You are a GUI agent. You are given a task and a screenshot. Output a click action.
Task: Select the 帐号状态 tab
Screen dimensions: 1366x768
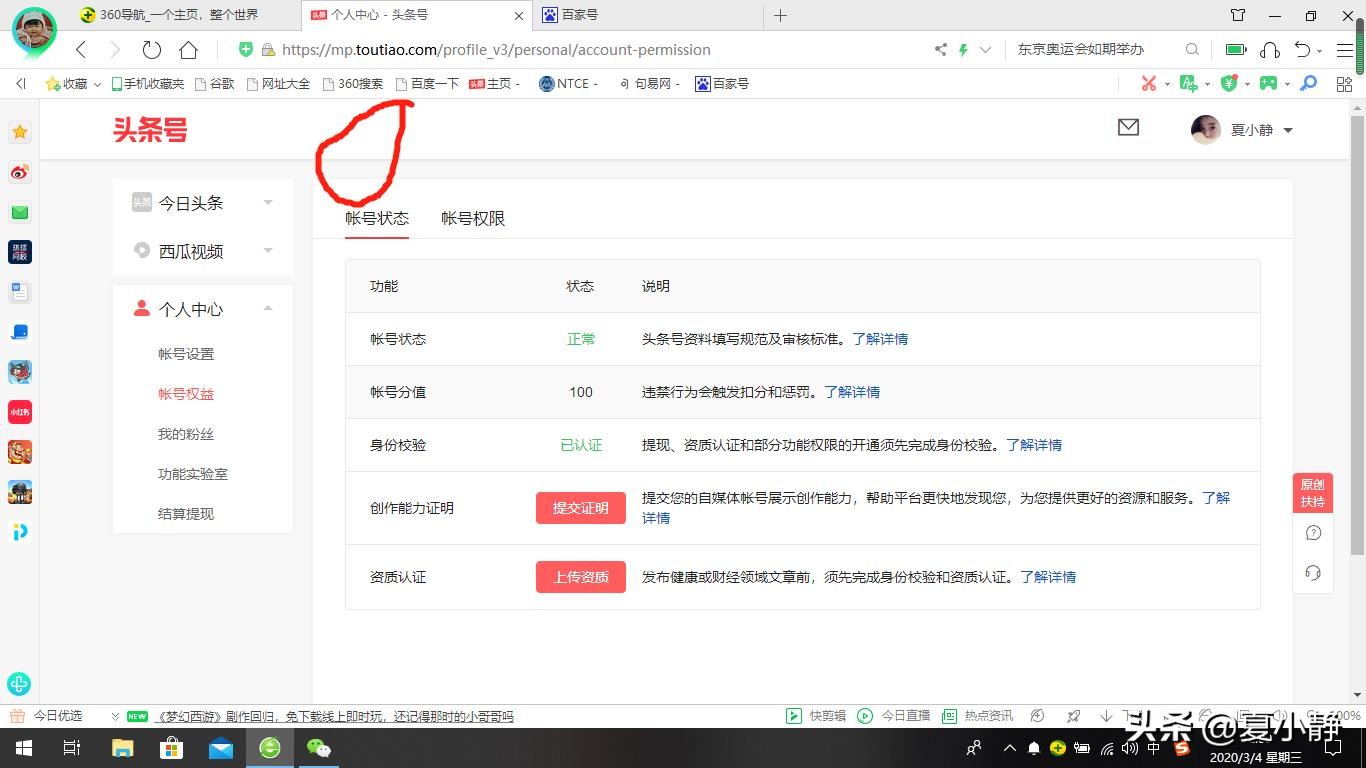tap(377, 218)
